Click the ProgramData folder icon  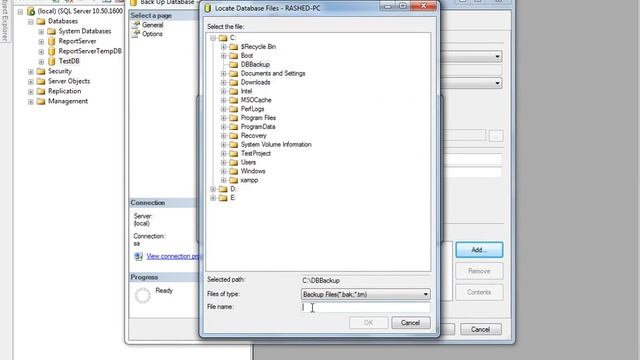pos(233,127)
